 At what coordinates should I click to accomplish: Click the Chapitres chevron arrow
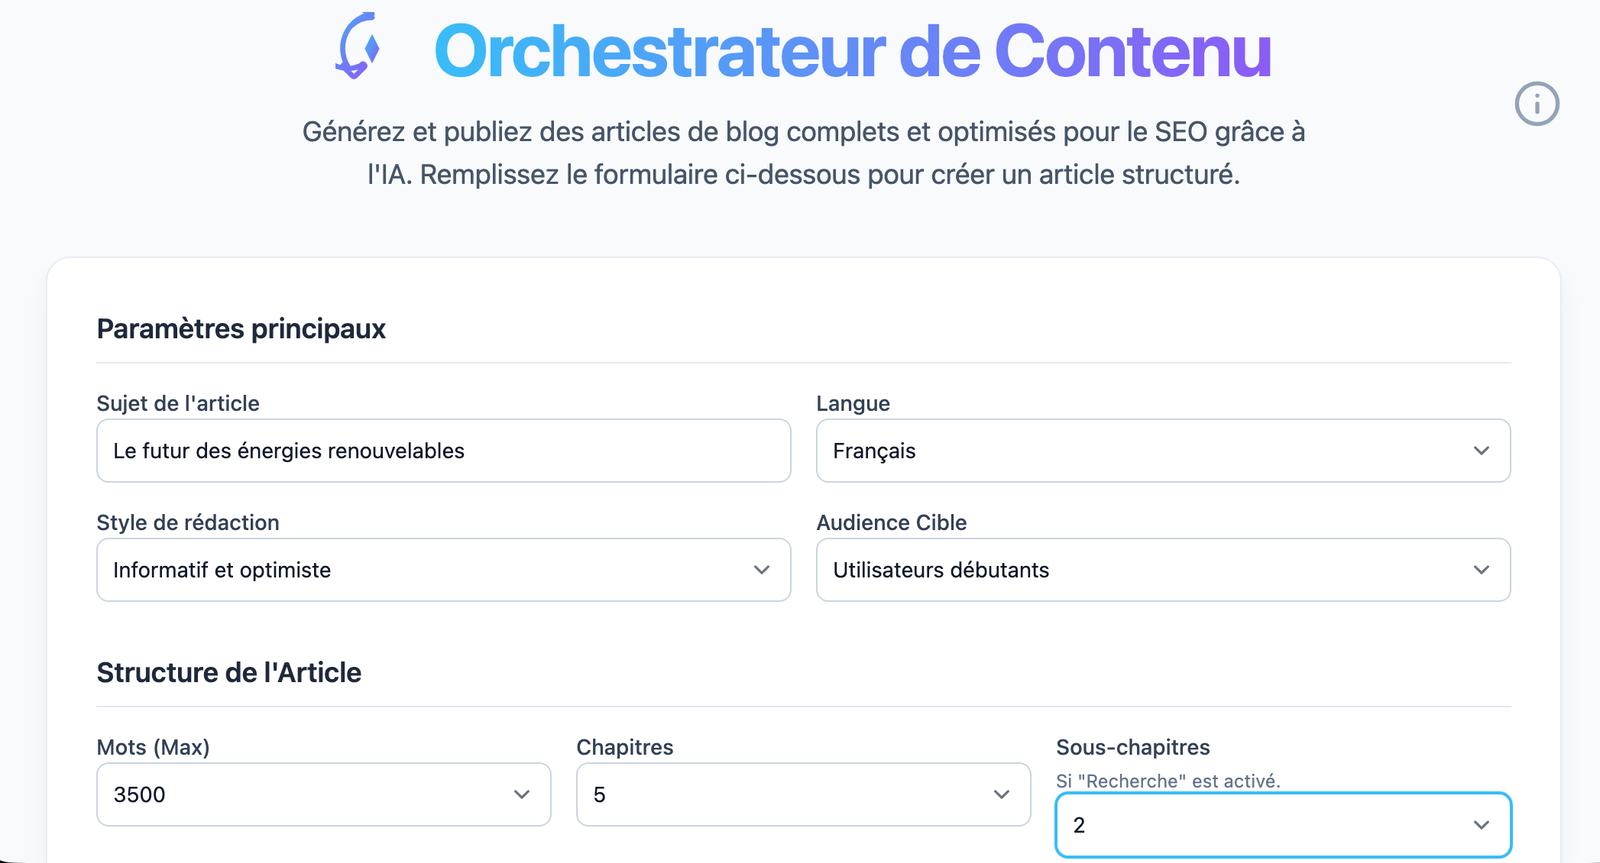1000,794
